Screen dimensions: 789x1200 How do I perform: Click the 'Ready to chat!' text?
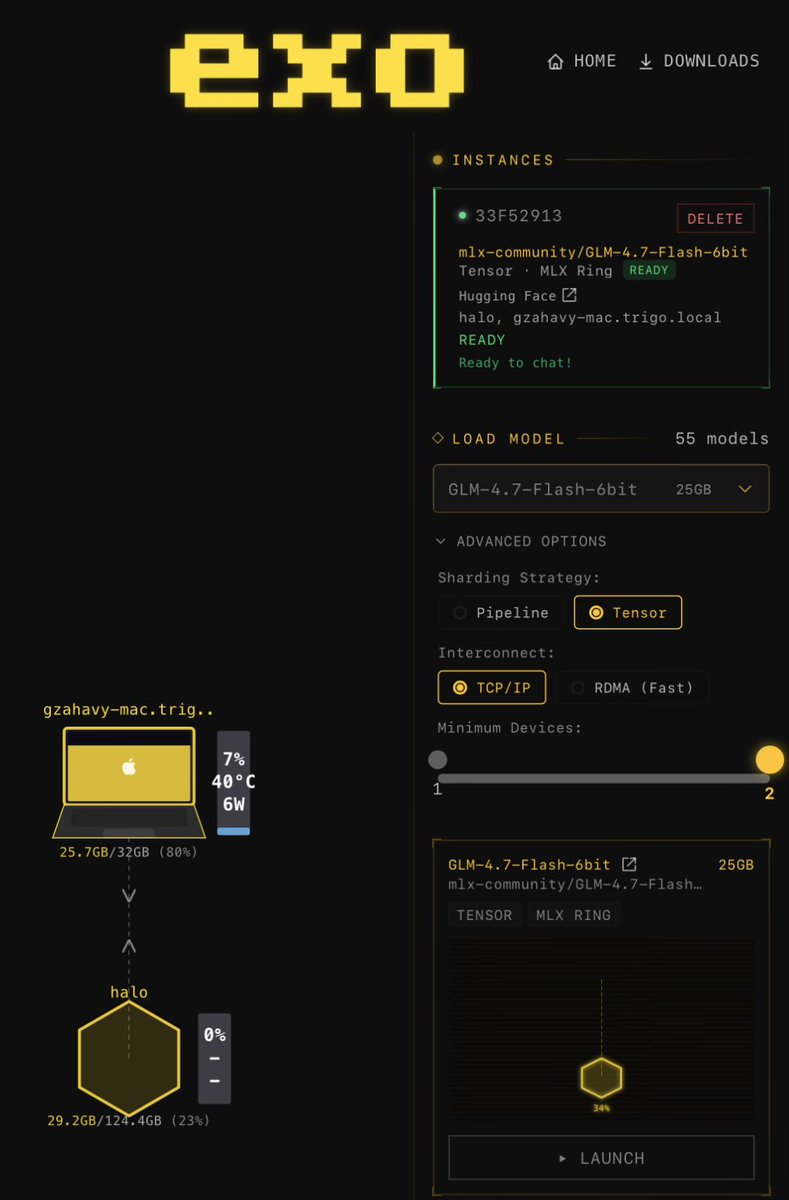click(516, 363)
